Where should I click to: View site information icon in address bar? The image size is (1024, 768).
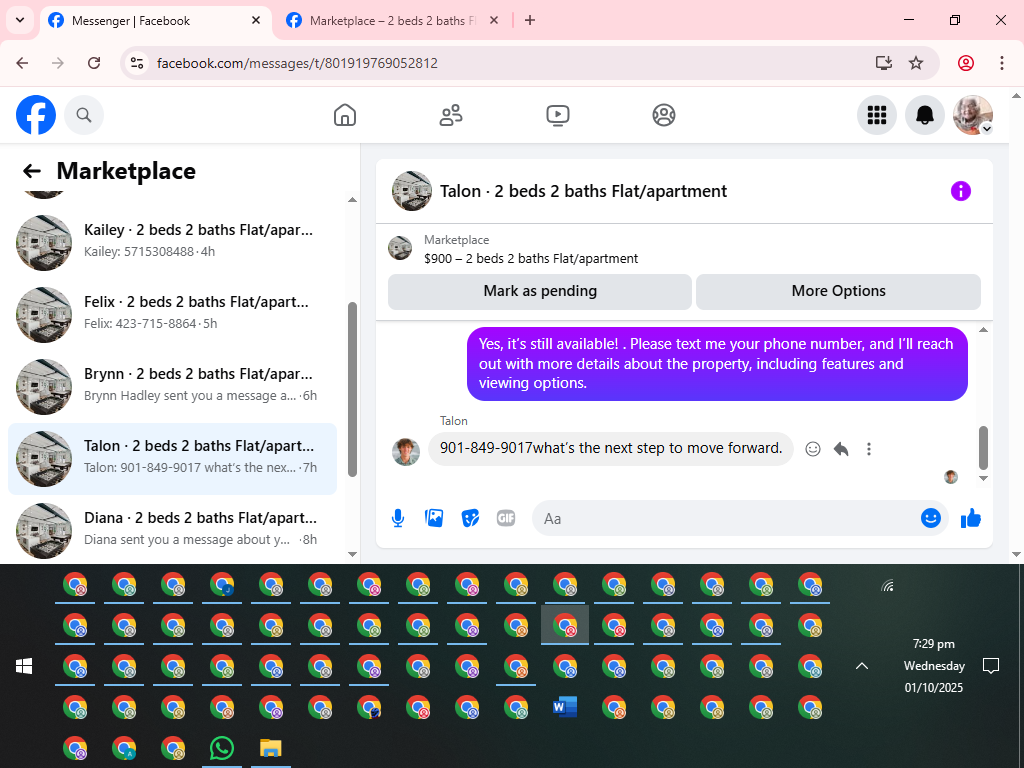click(136, 63)
